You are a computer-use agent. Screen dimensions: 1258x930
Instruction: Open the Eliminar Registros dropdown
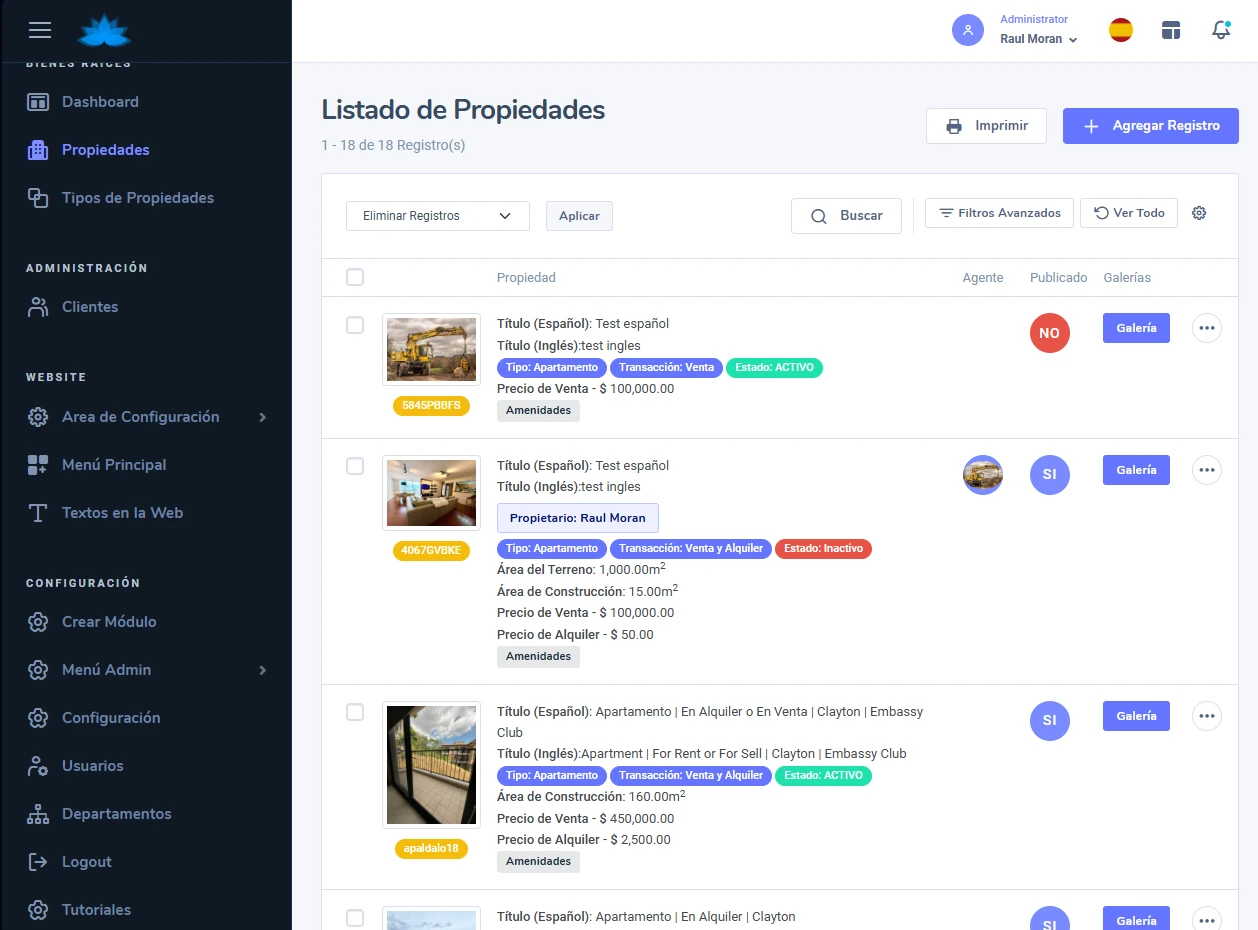[438, 216]
